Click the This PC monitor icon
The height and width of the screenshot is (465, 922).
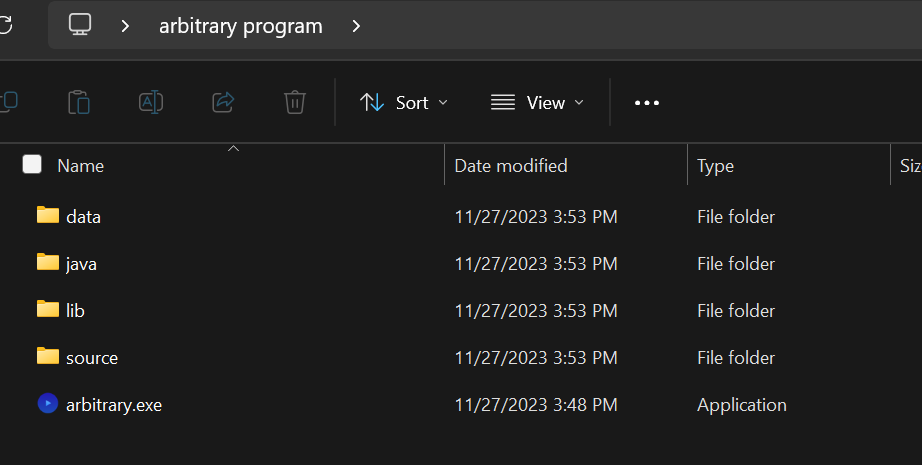[80, 25]
